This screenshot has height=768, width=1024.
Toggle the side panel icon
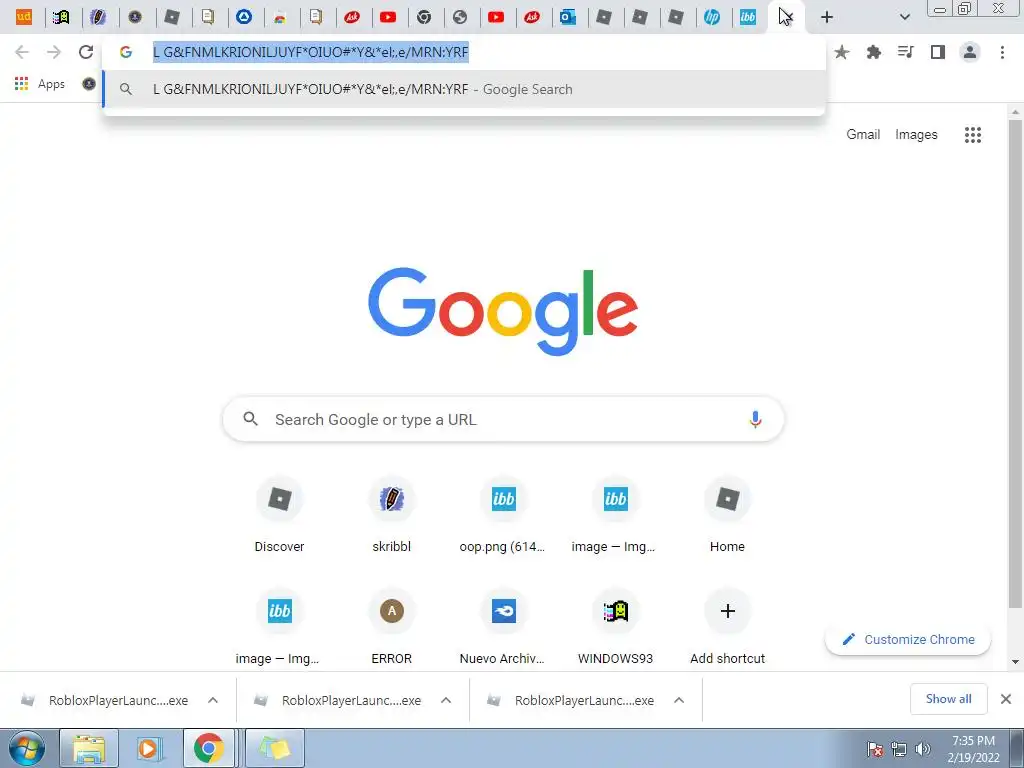click(x=938, y=52)
